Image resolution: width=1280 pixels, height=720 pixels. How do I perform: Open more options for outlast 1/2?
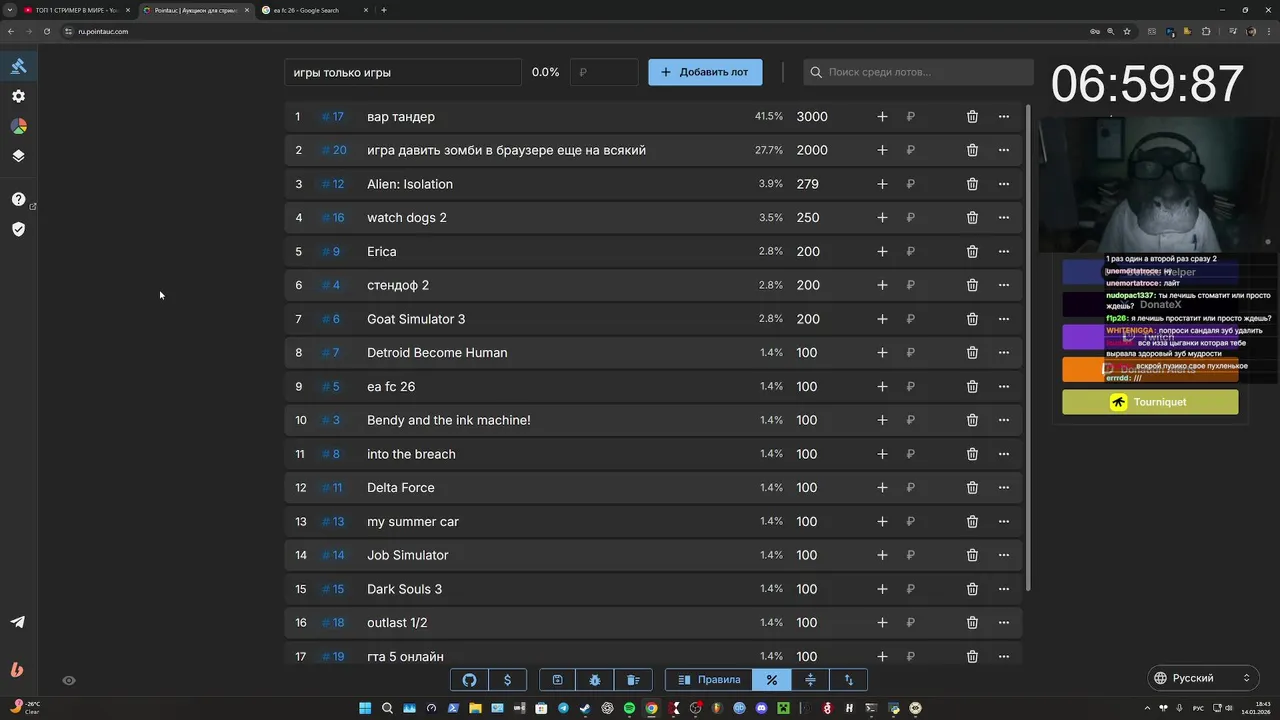tap(1004, 623)
